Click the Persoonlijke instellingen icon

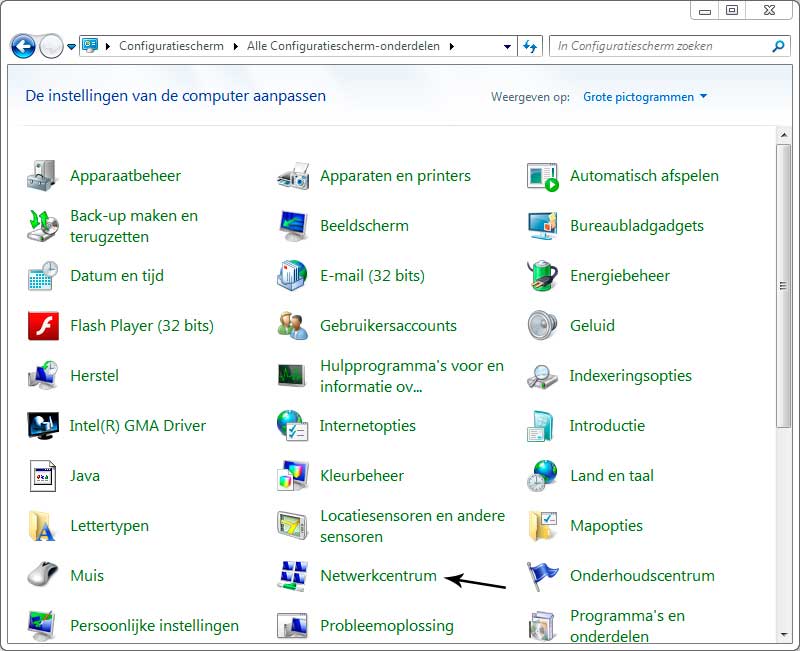pos(41,626)
